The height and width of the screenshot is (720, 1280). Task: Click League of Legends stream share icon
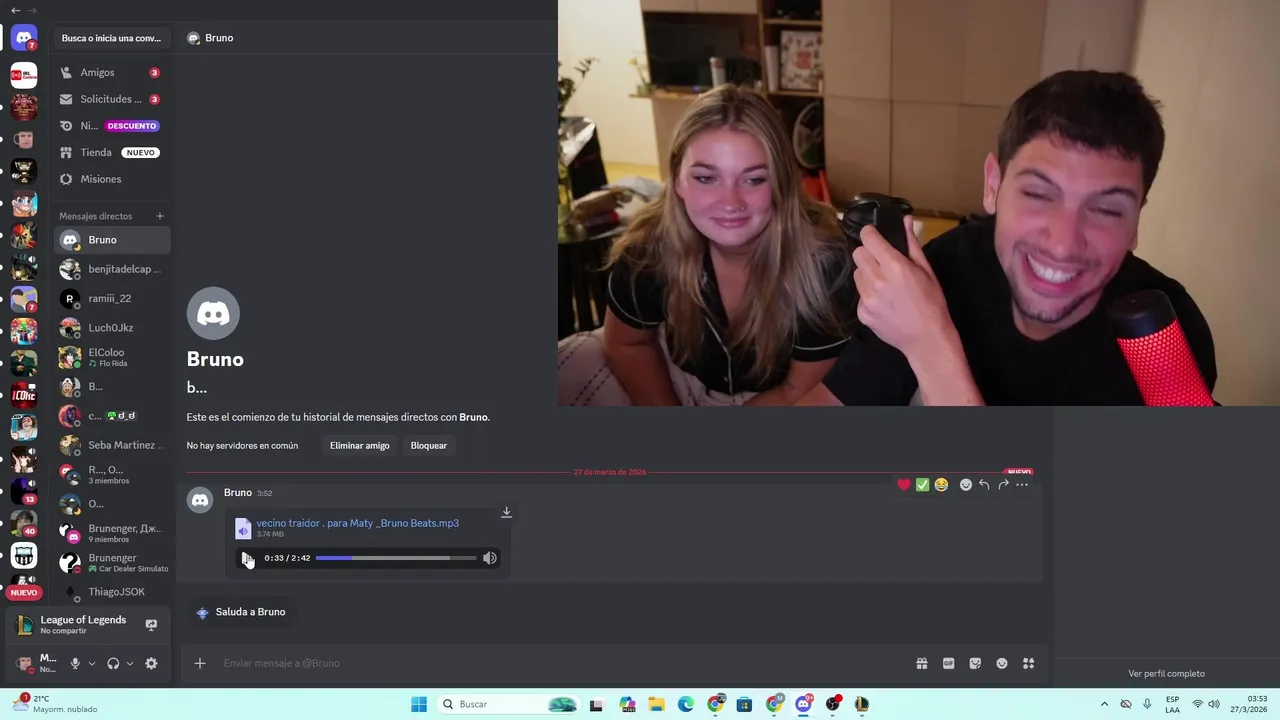[x=151, y=625]
